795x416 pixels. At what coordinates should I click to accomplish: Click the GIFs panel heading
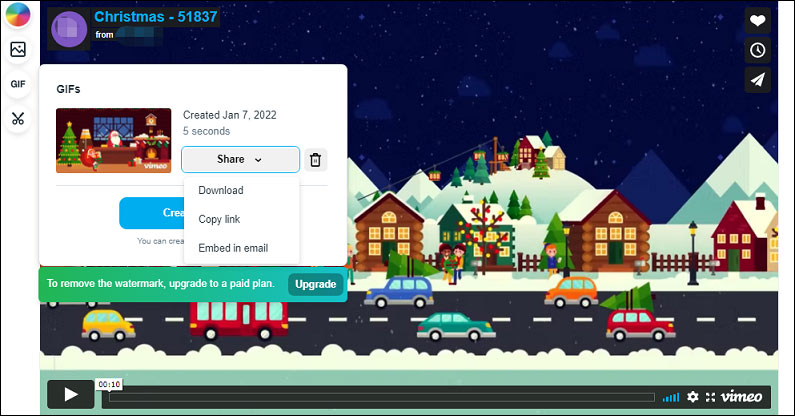68,89
